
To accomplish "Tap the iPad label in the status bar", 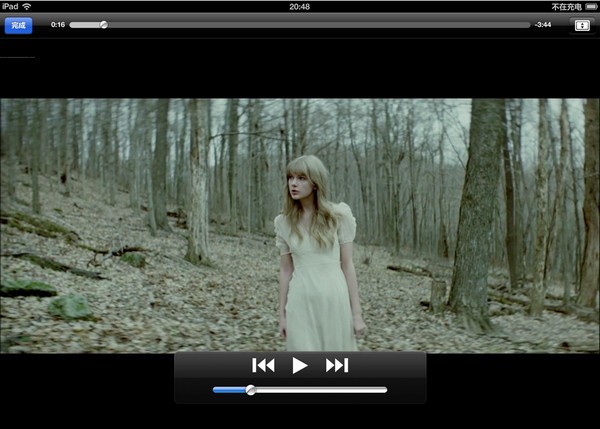I will pos(9,6).
